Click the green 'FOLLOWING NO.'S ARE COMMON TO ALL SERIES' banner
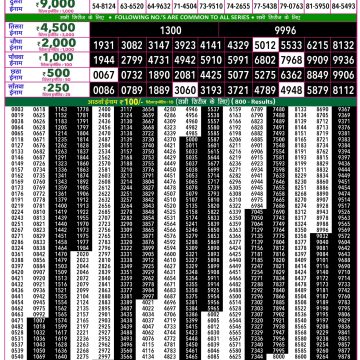Viewport: 360px width, 360px height. 180,17
